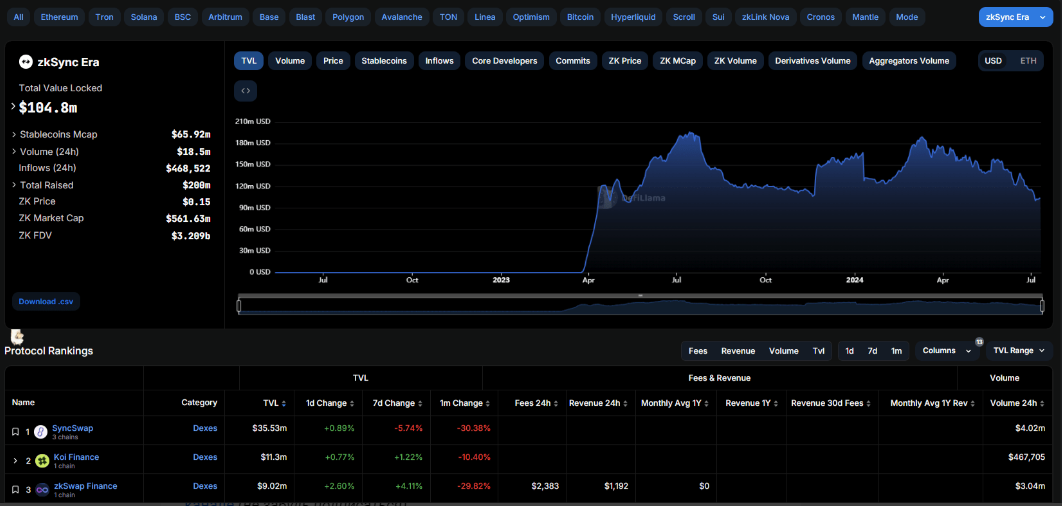This screenshot has height=506, width=1062.
Task: Switch chart denomination to USD
Action: [993, 61]
